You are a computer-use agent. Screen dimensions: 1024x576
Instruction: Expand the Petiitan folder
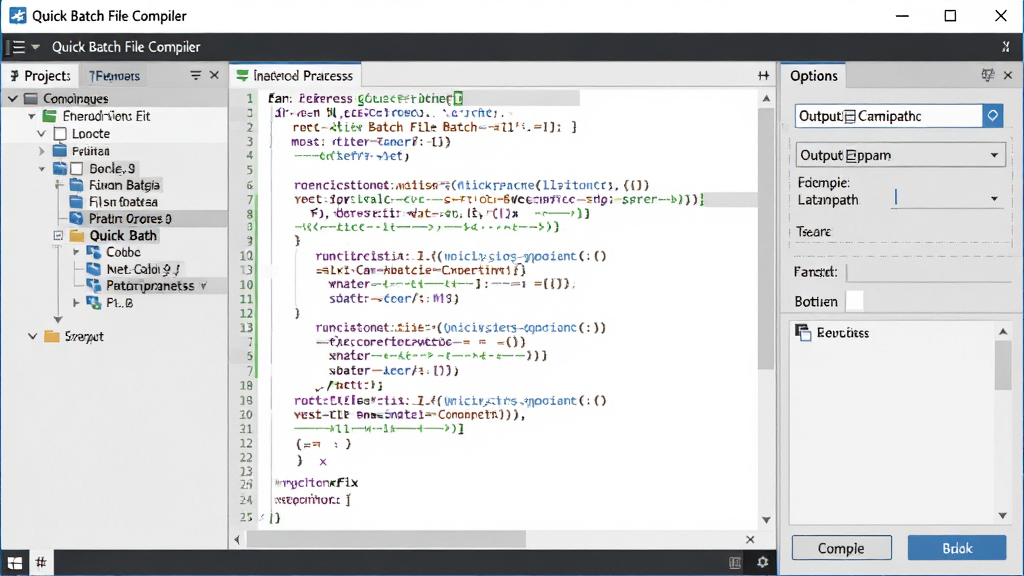pos(42,151)
